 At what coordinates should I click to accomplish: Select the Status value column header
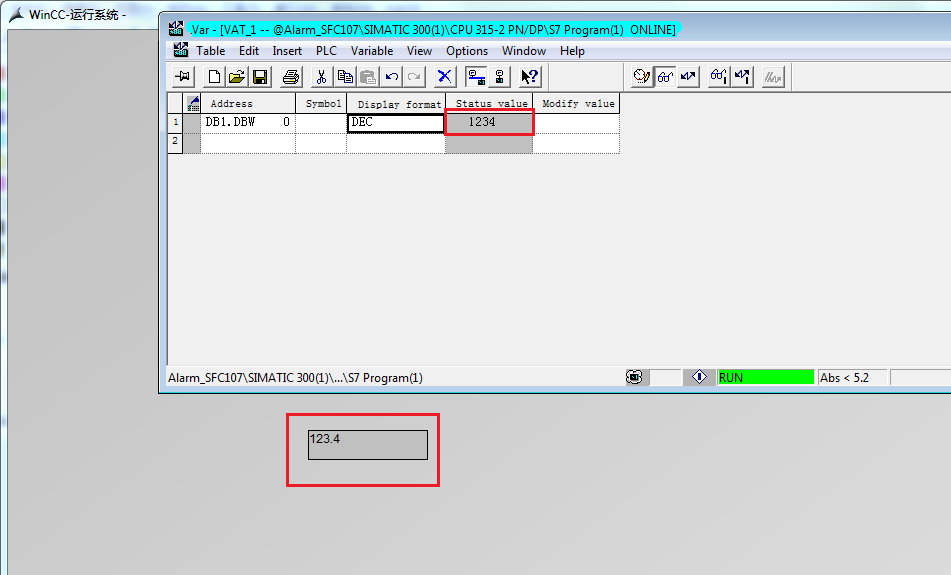pyautogui.click(x=489, y=103)
